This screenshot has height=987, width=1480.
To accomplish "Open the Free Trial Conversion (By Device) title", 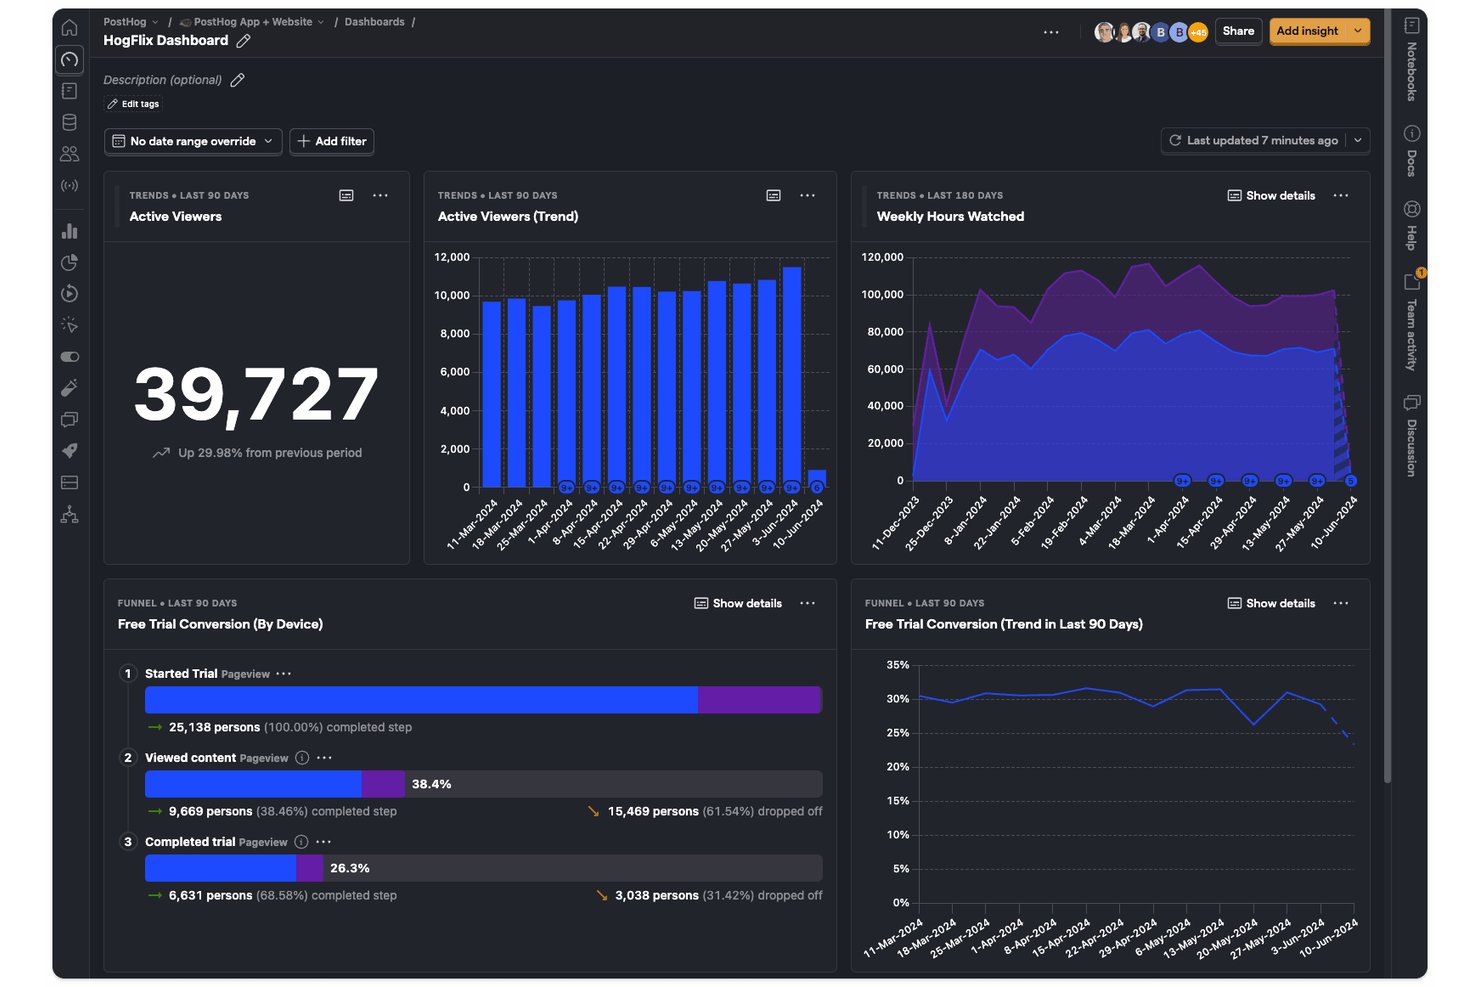I will click(220, 625).
